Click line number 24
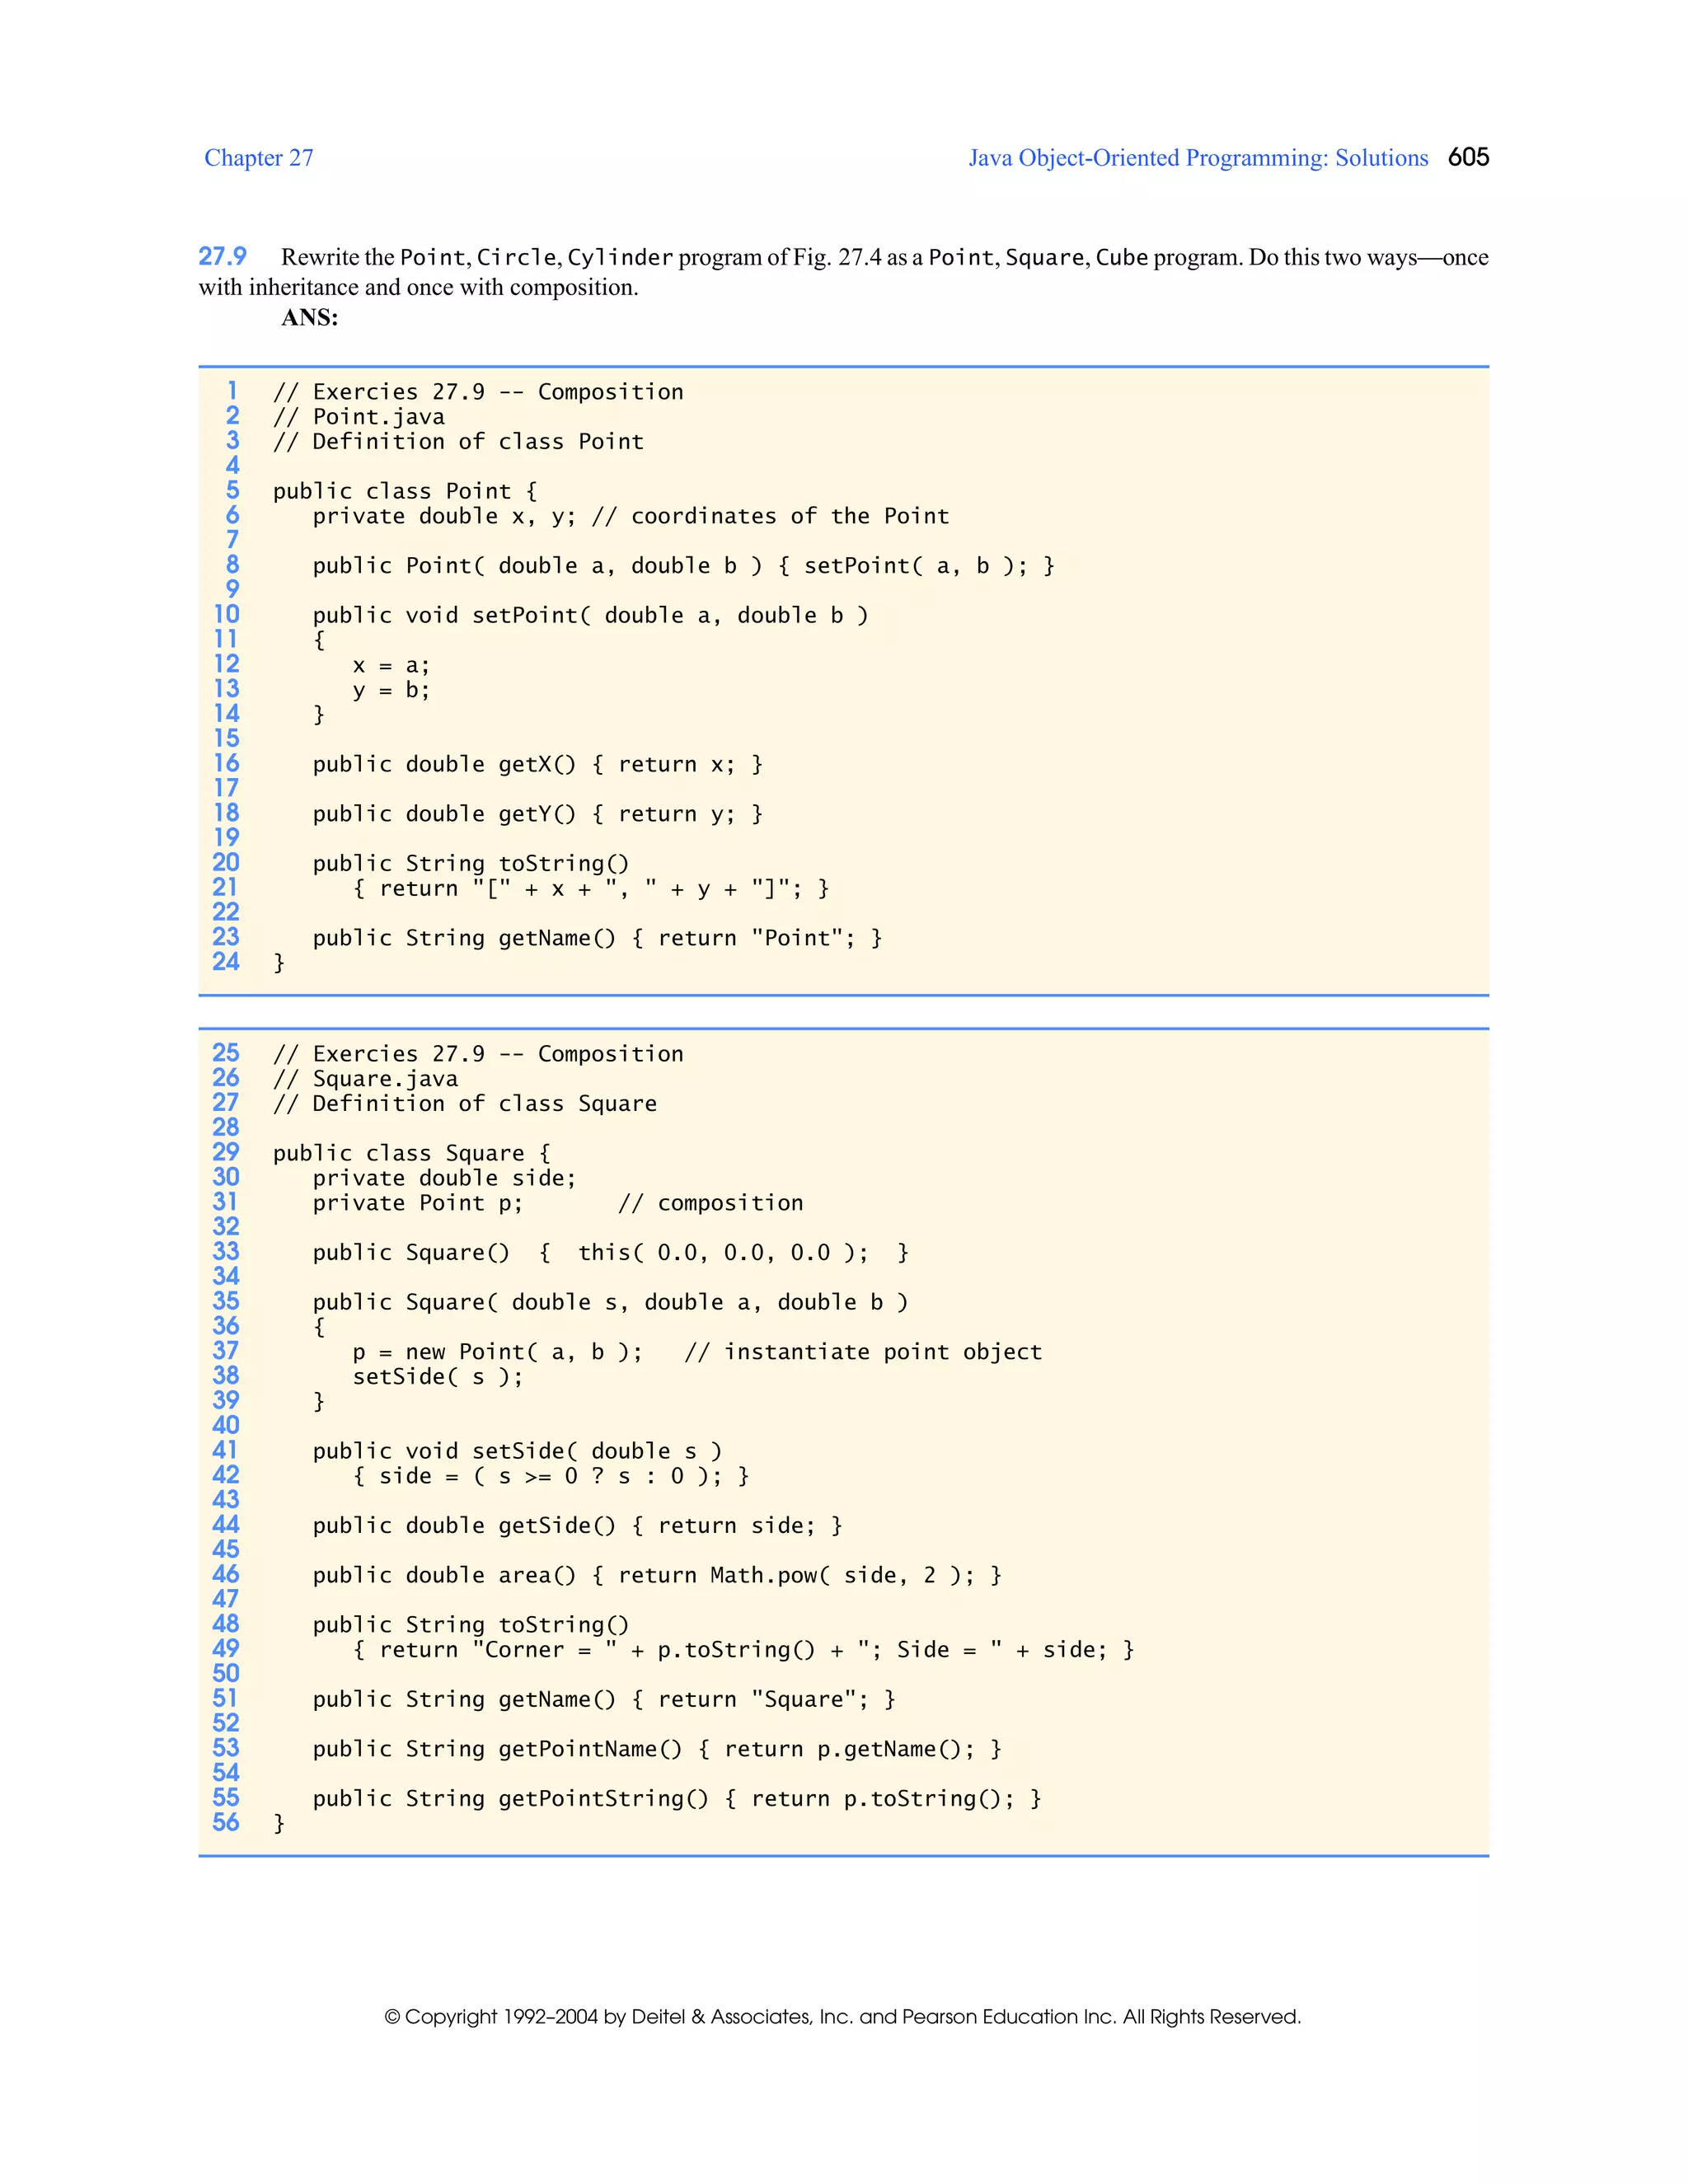The height and width of the screenshot is (2184, 1688). point(226,962)
